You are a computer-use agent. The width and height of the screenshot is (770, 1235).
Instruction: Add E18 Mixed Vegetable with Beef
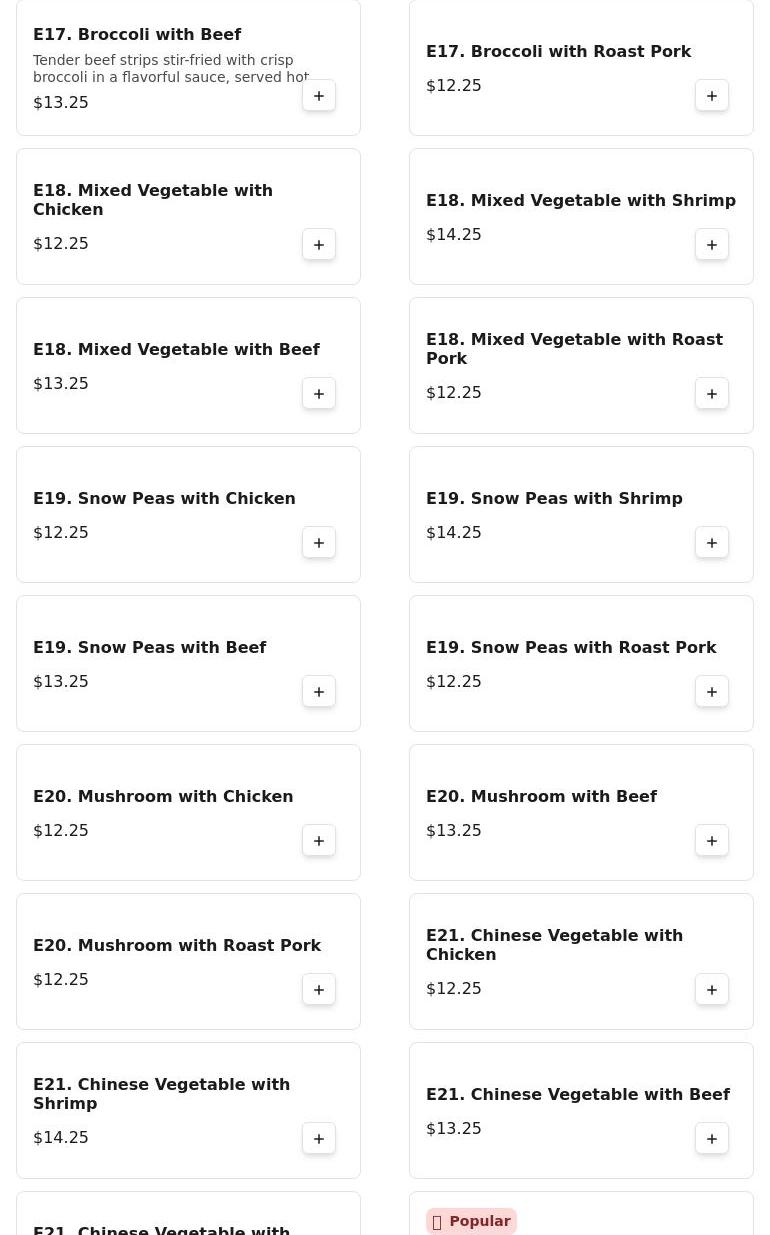pyautogui.click(x=319, y=394)
